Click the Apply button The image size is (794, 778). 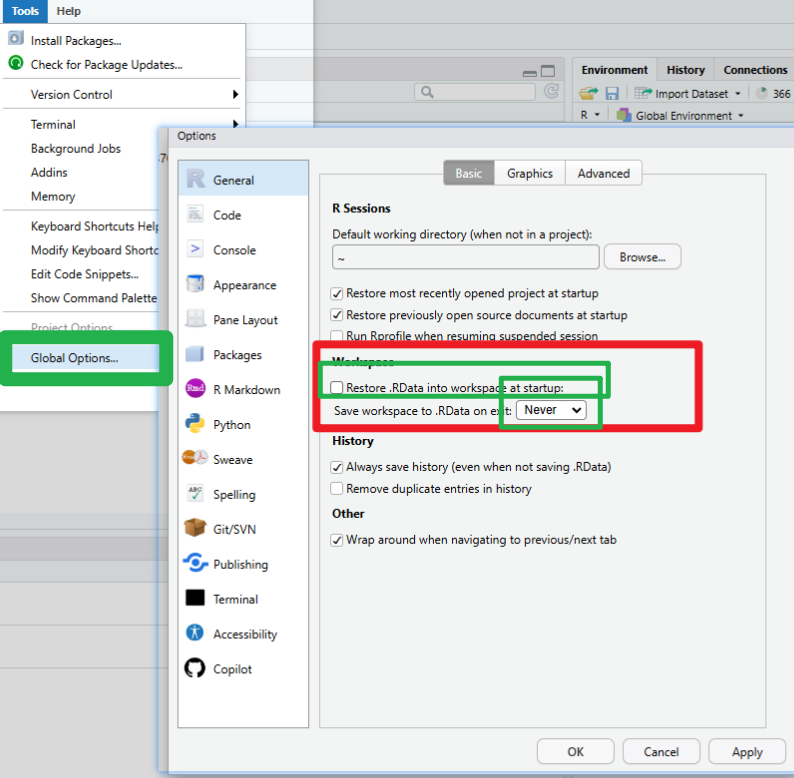click(747, 752)
